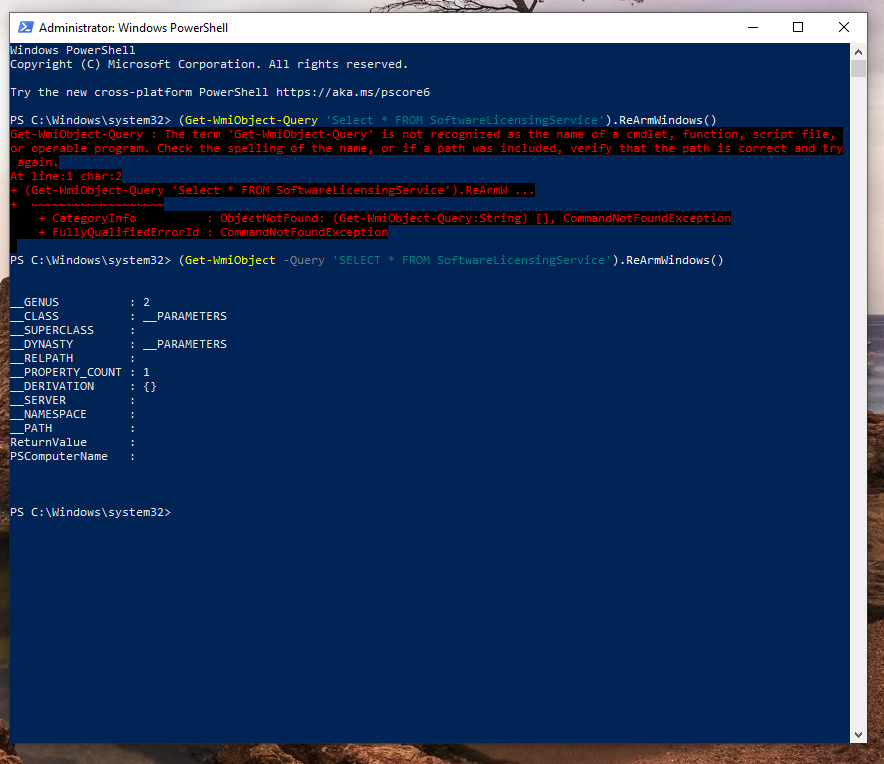Click the 'FullyQualifiedErrorId' label

[125, 232]
